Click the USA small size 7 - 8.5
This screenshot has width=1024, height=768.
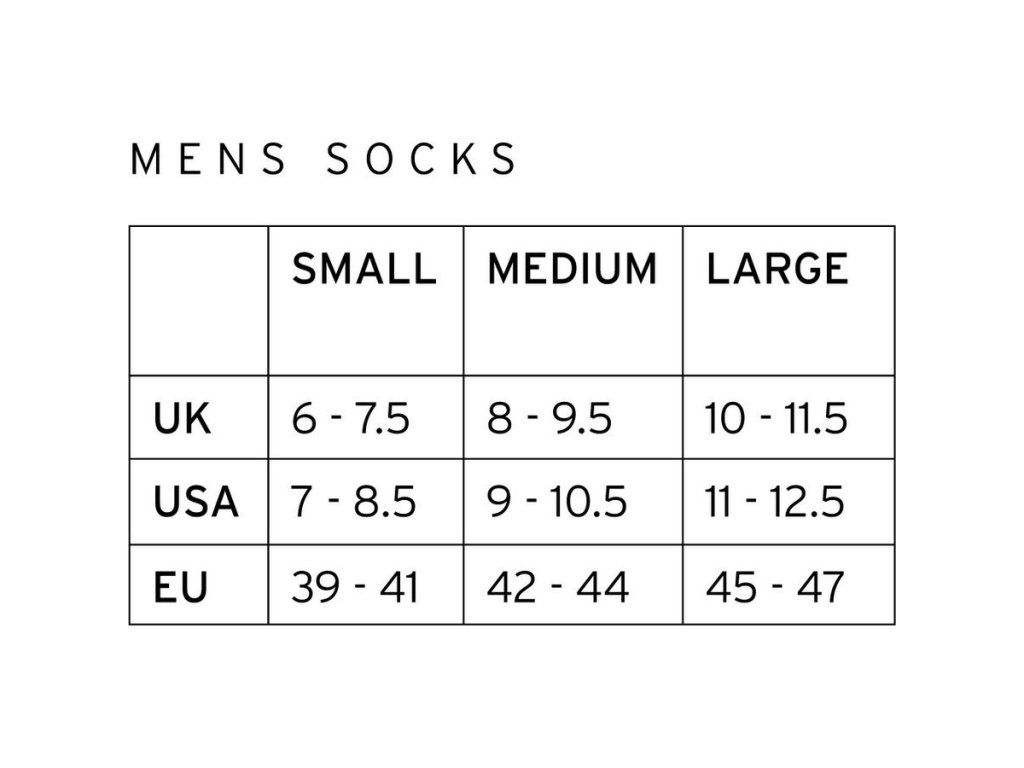(x=353, y=502)
